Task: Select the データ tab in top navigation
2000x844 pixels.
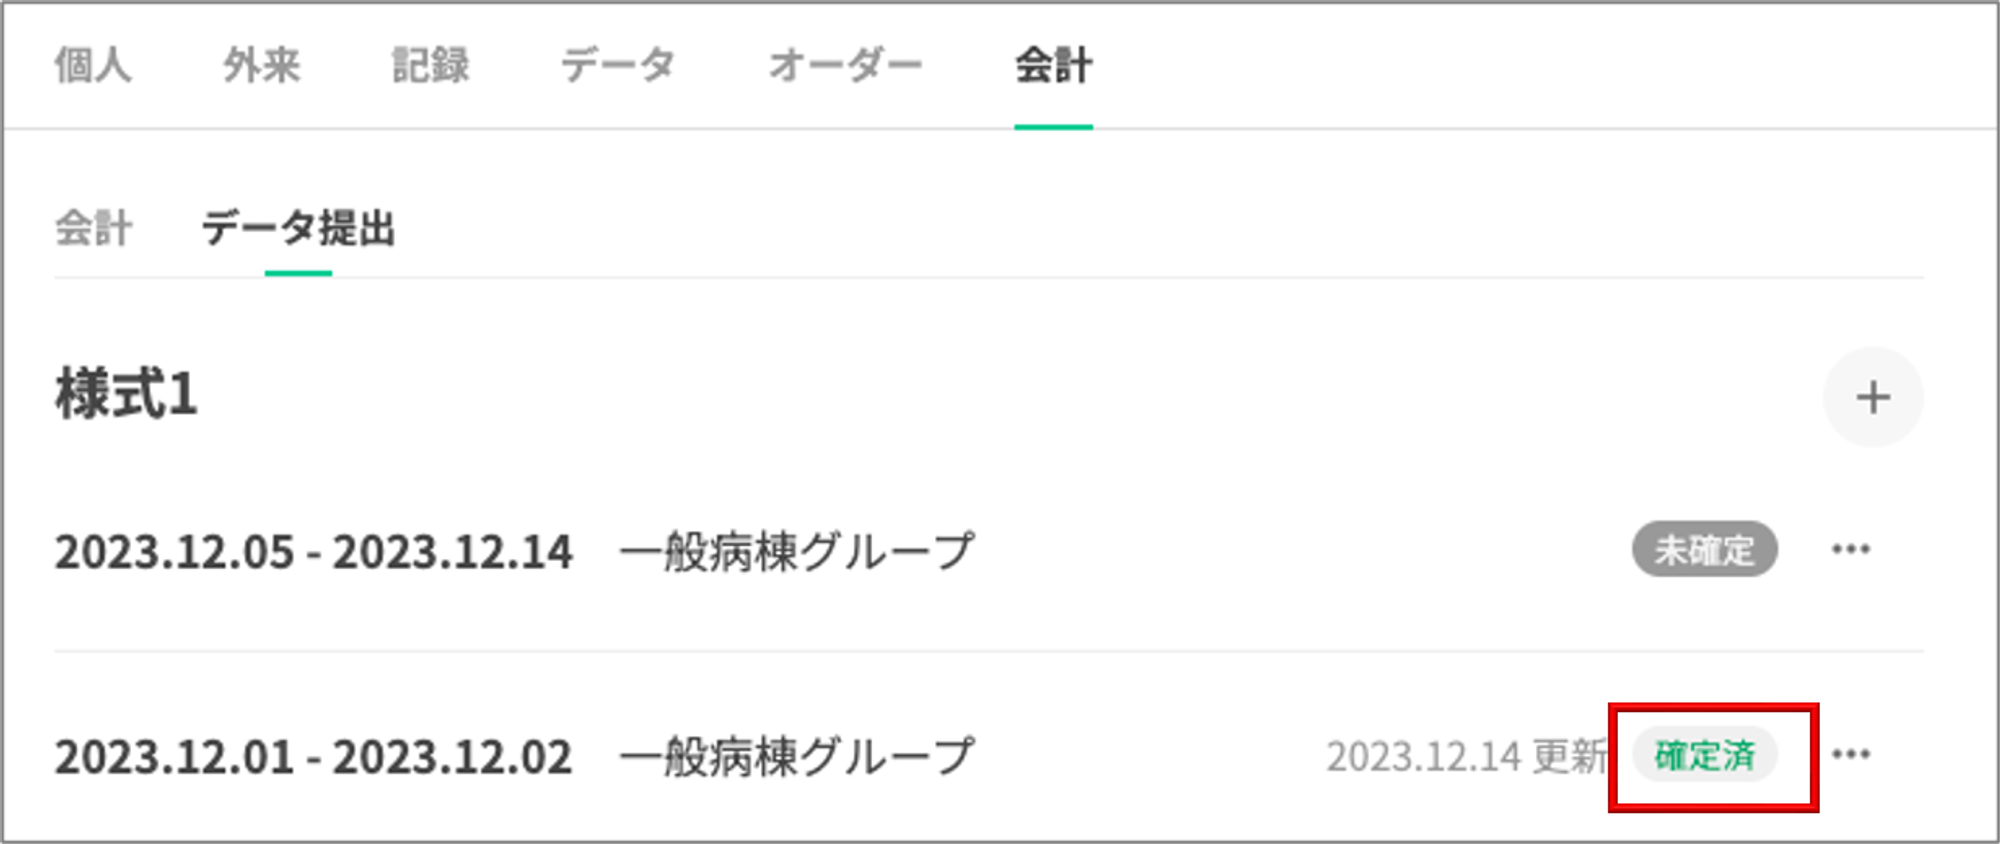Action: pos(617,66)
